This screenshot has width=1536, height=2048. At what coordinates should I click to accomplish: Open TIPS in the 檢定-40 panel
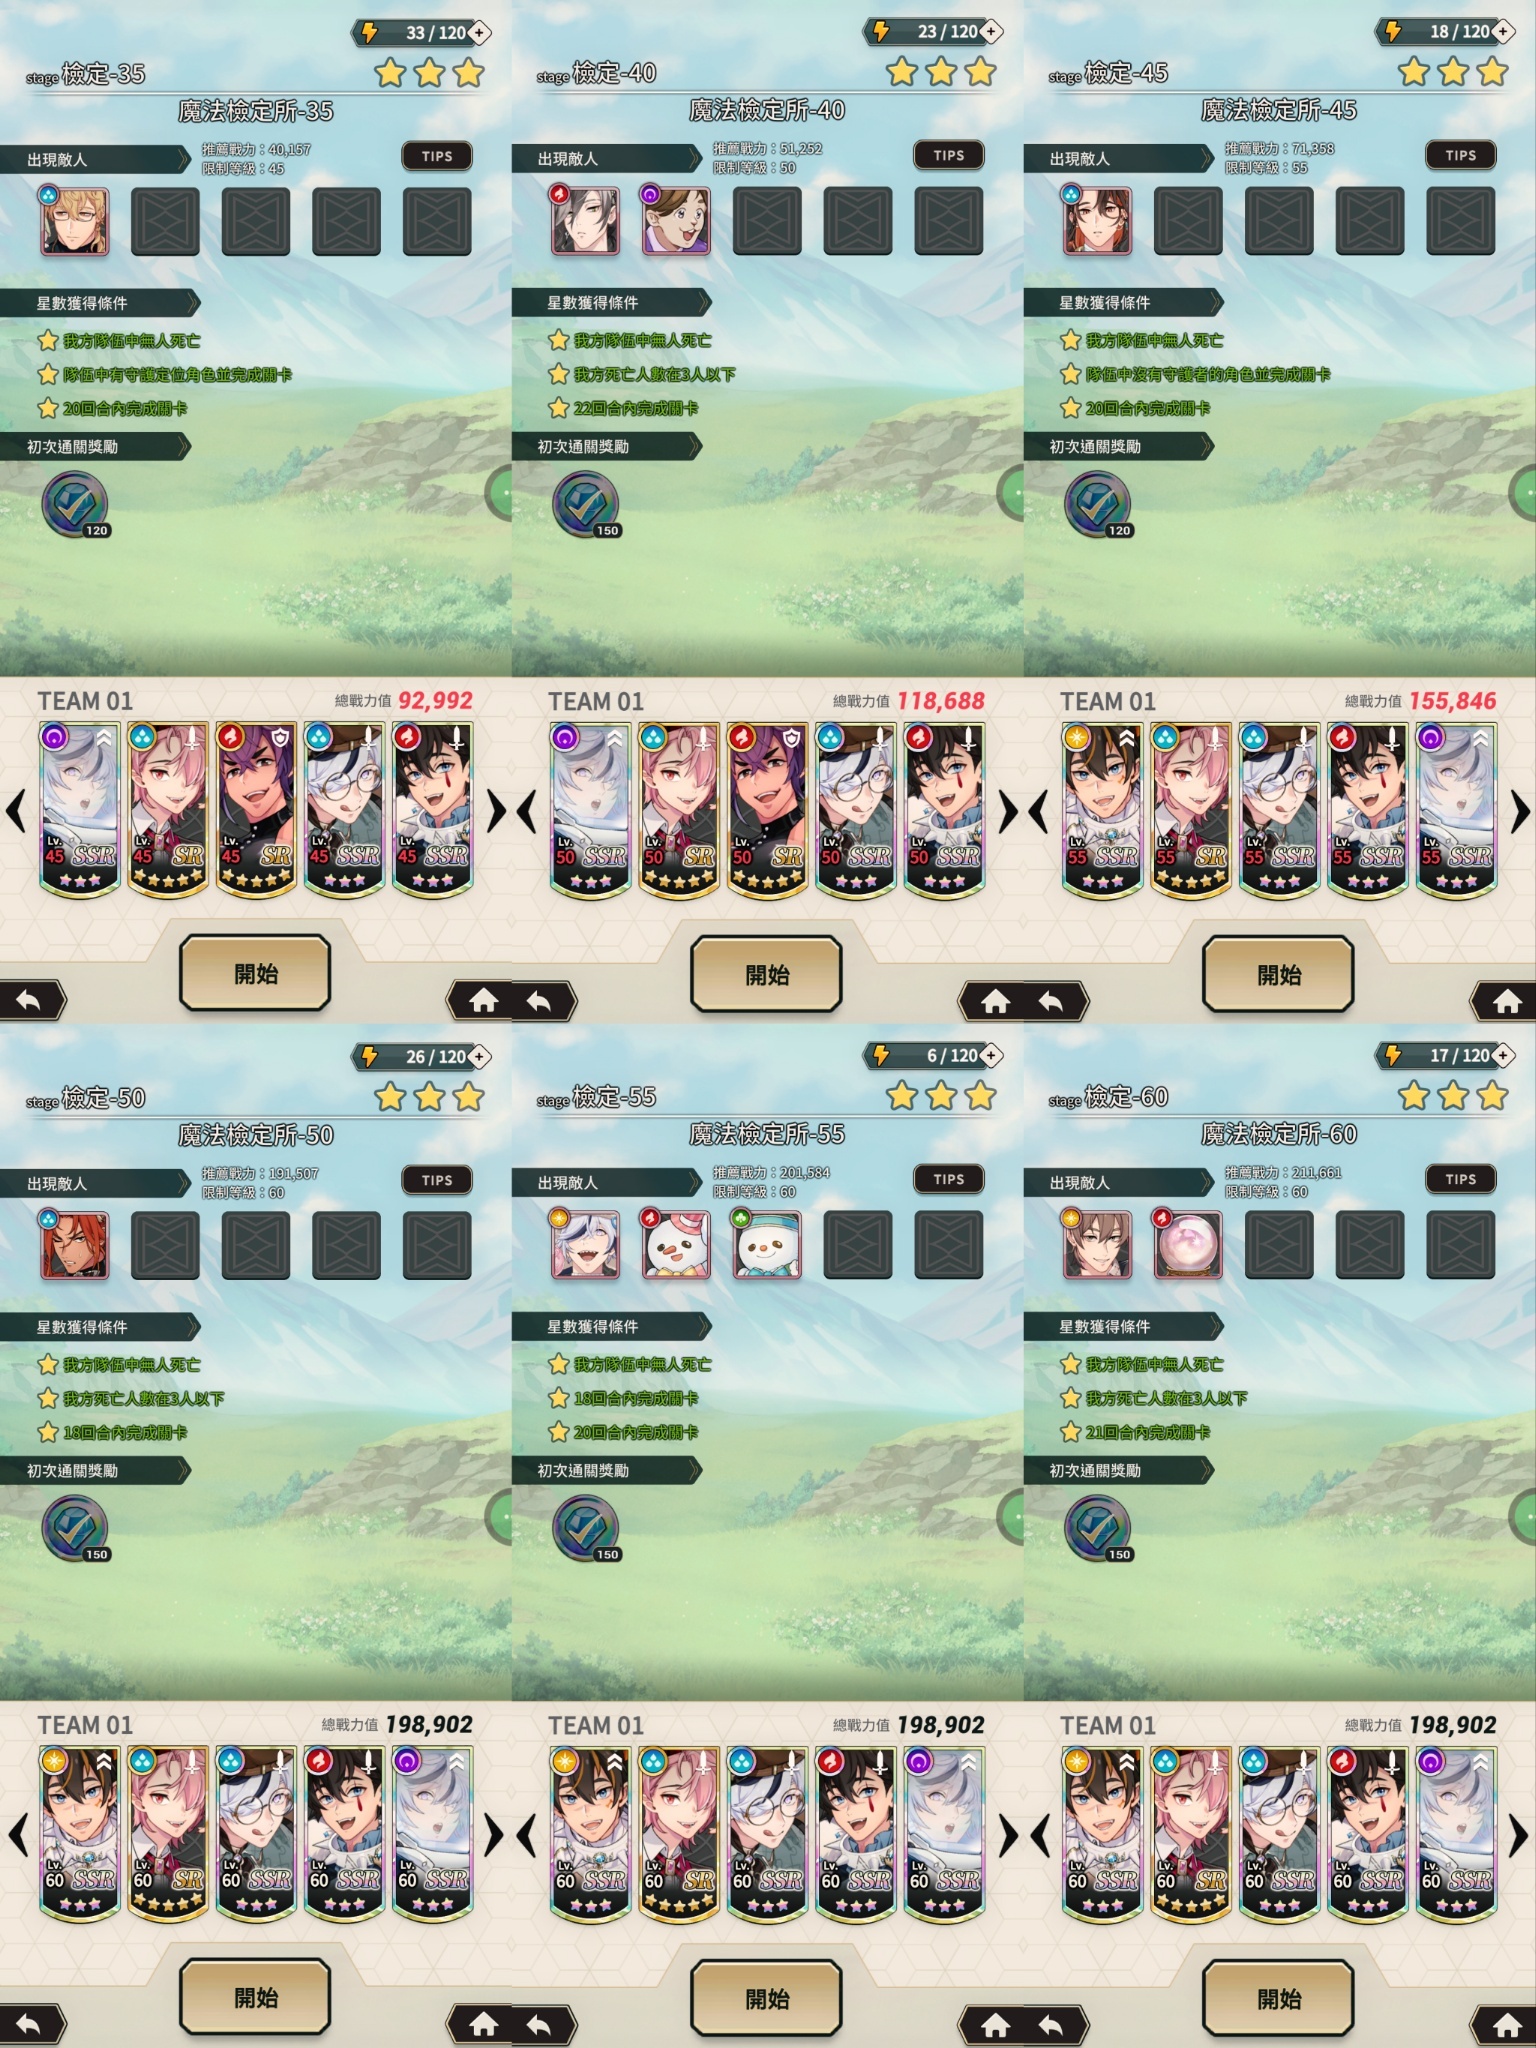tap(949, 156)
